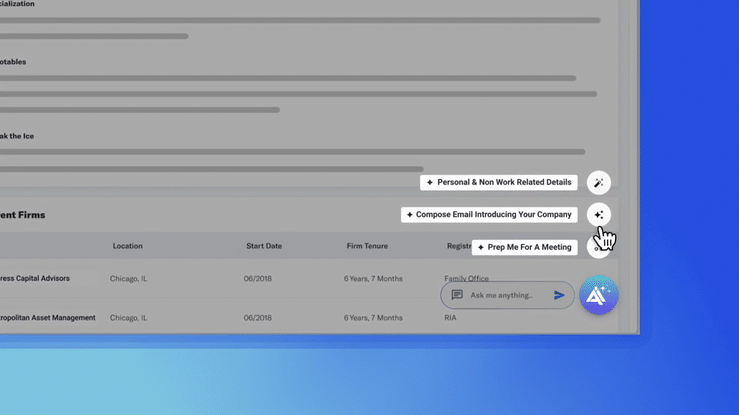Sort by the Location column header
739x415 pixels.
tap(127, 246)
